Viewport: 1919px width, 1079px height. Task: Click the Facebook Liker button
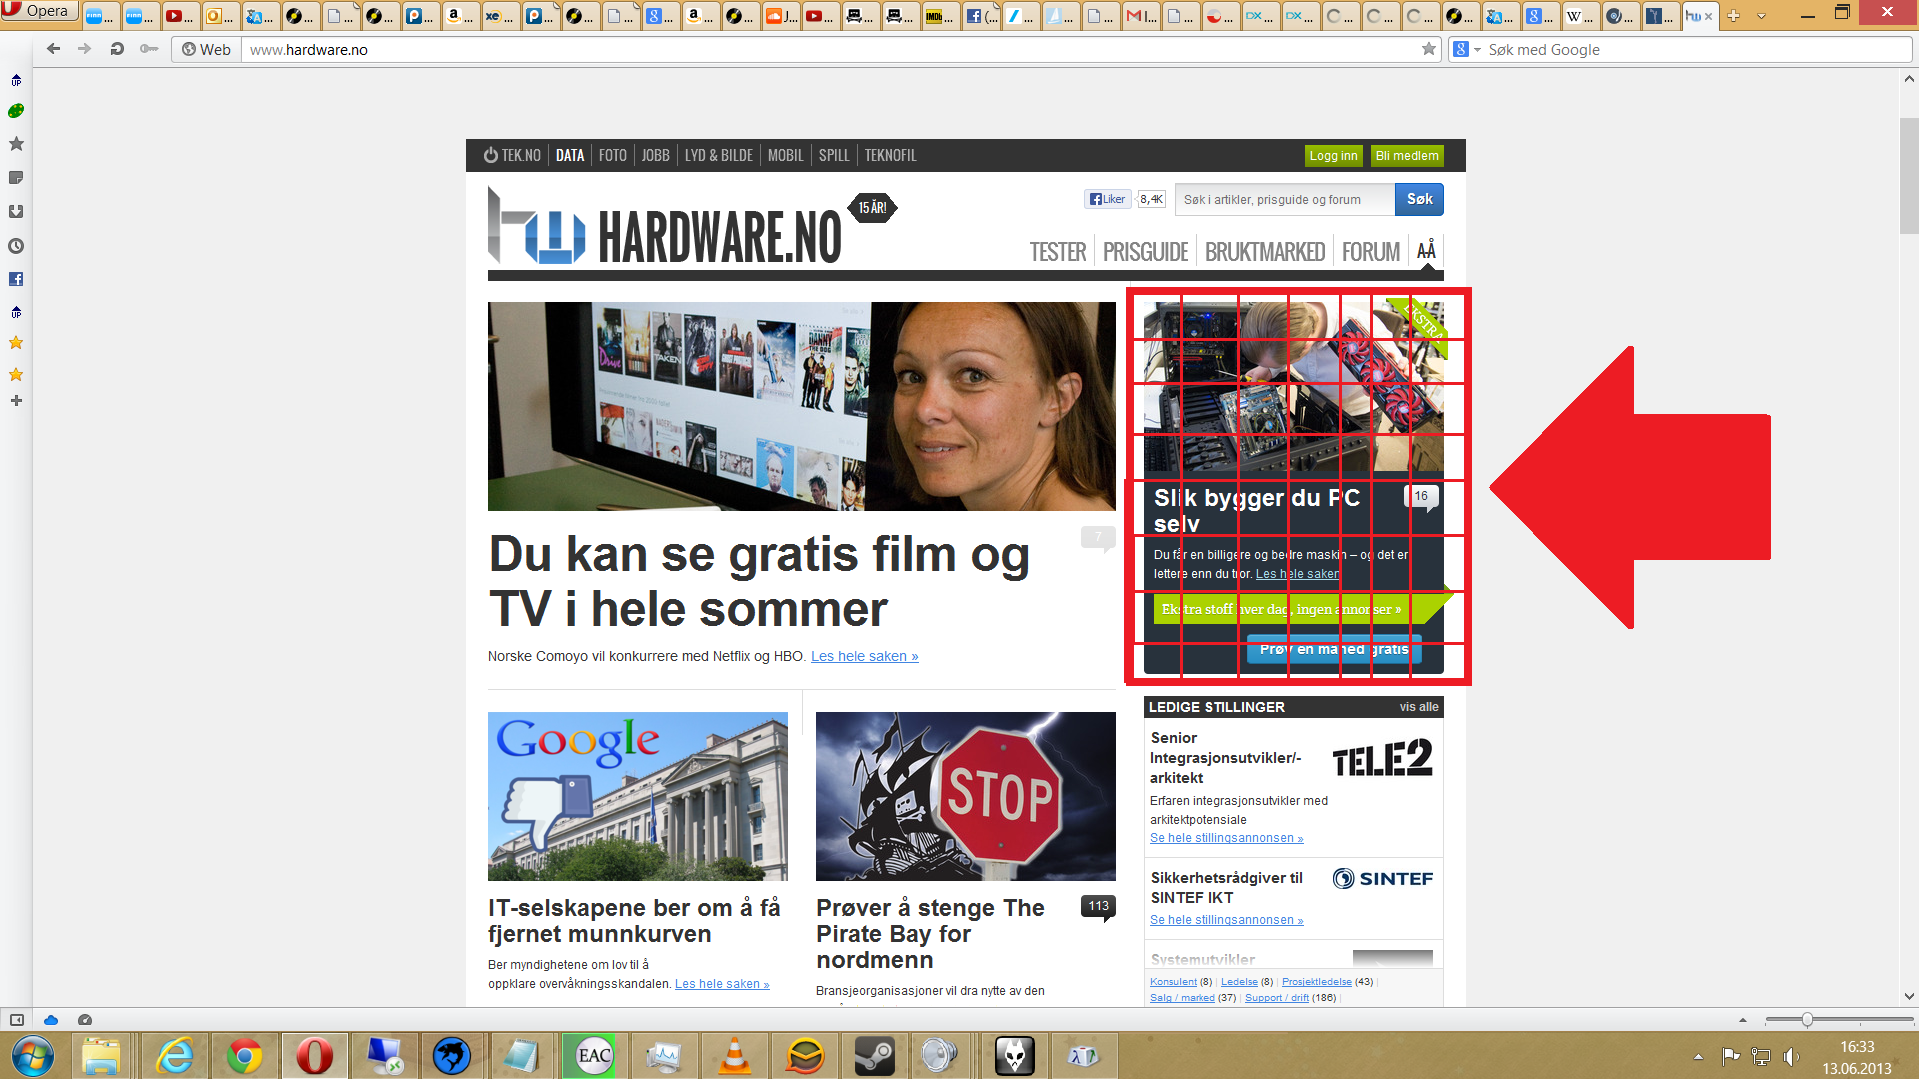click(1108, 199)
